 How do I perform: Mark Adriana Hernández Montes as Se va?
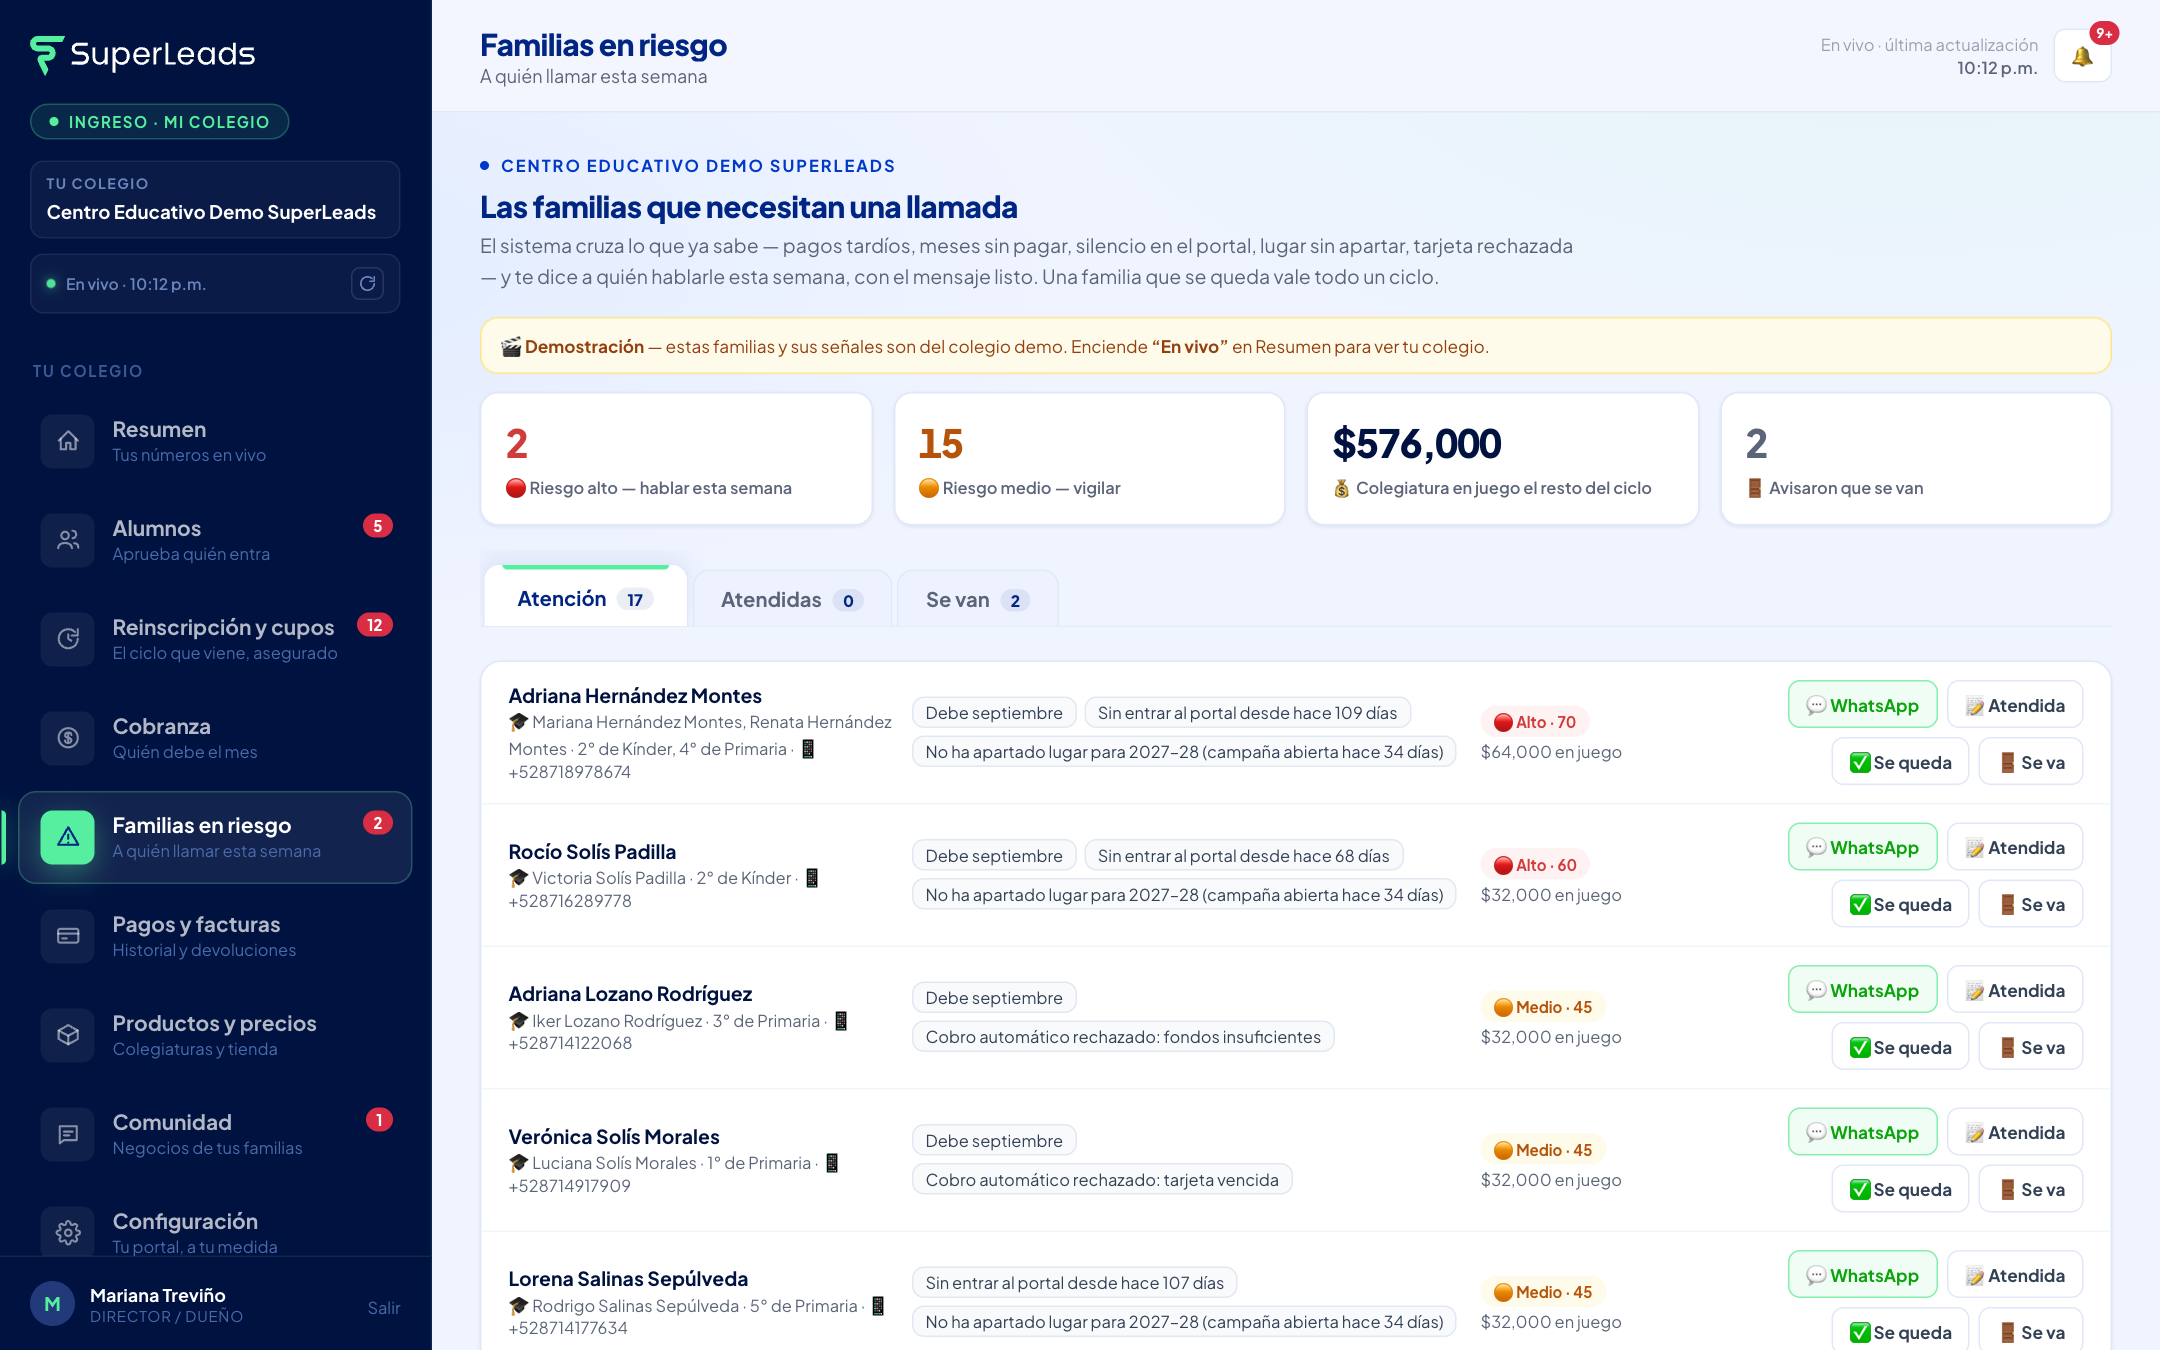2031,762
